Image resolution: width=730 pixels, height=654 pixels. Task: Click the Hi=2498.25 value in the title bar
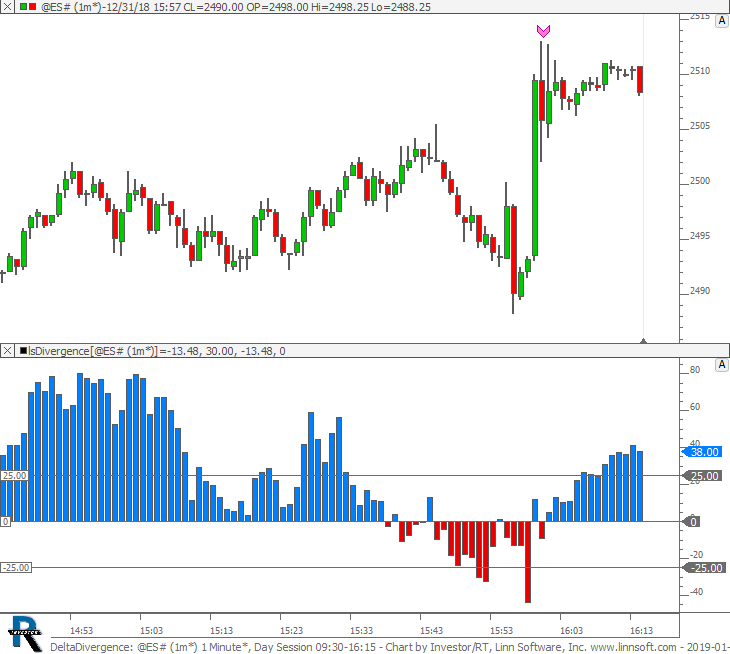click(340, 7)
